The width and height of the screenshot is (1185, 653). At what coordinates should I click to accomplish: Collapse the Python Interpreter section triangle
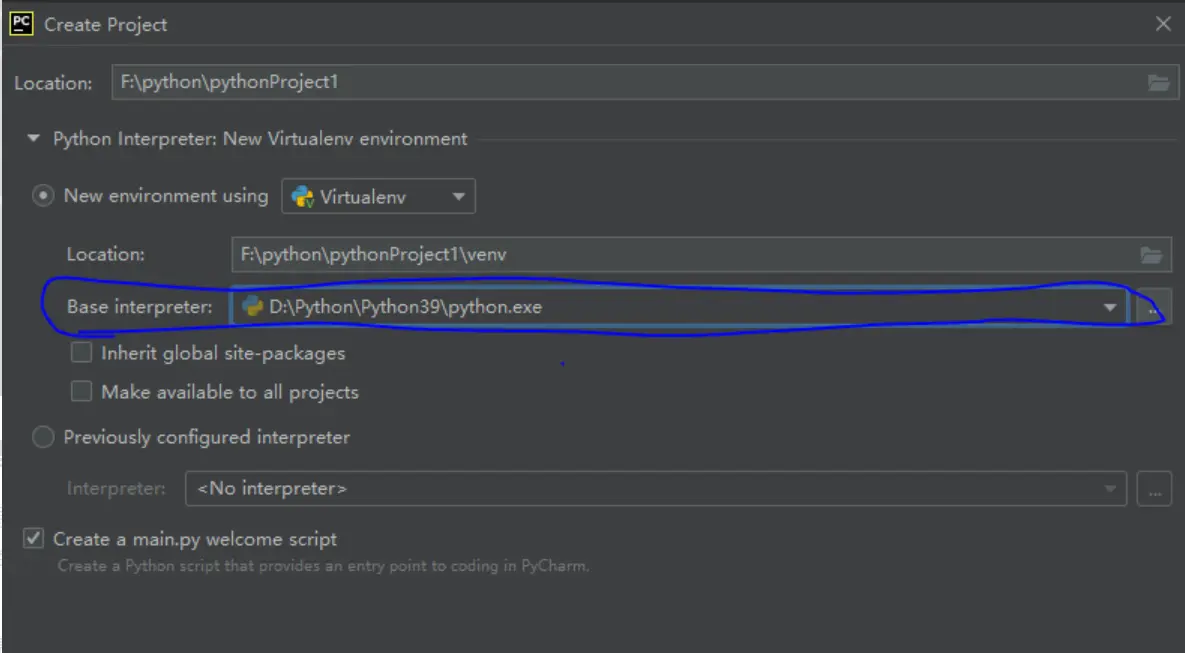coord(32,138)
